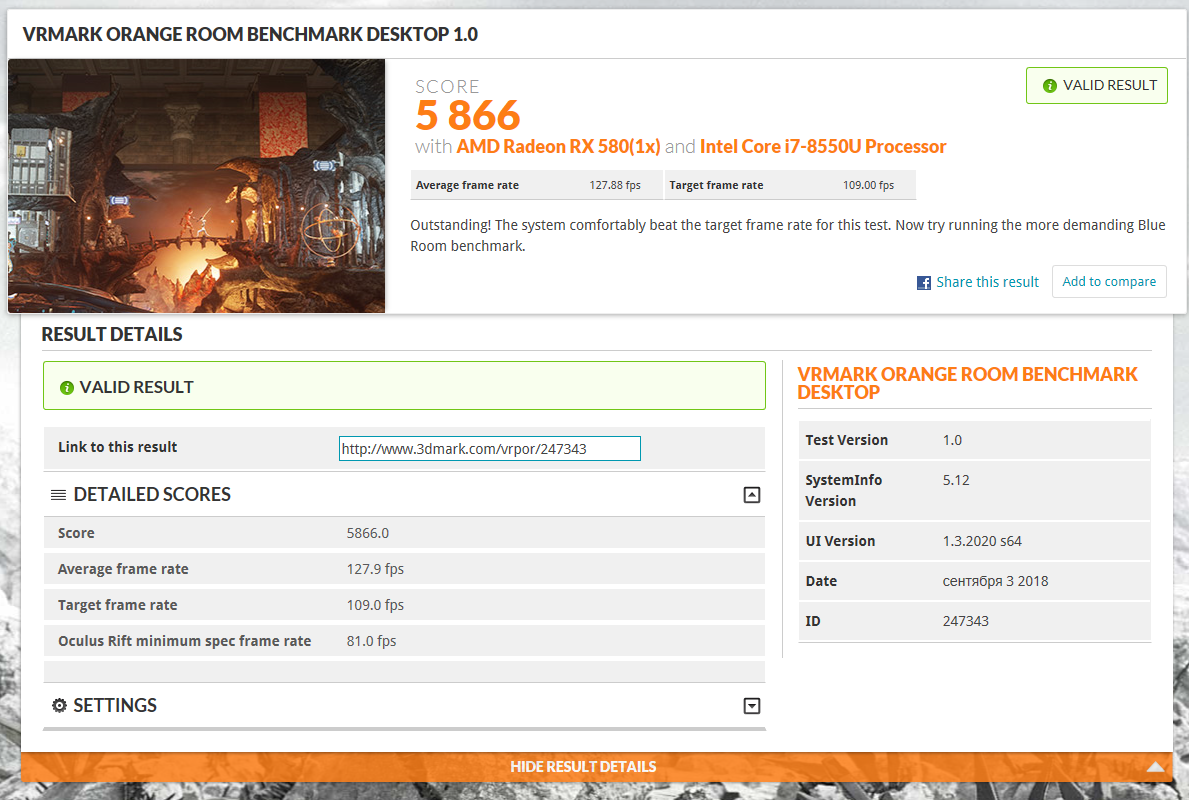This screenshot has width=1189, height=800.
Task: Click Oculus Rift minimum spec frame rate label
Action: 184,641
